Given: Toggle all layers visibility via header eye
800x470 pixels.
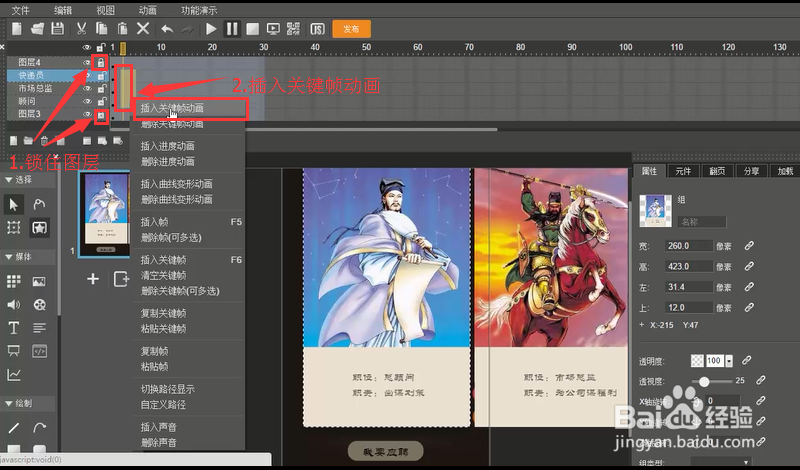Looking at the screenshot, I should coord(87,47).
